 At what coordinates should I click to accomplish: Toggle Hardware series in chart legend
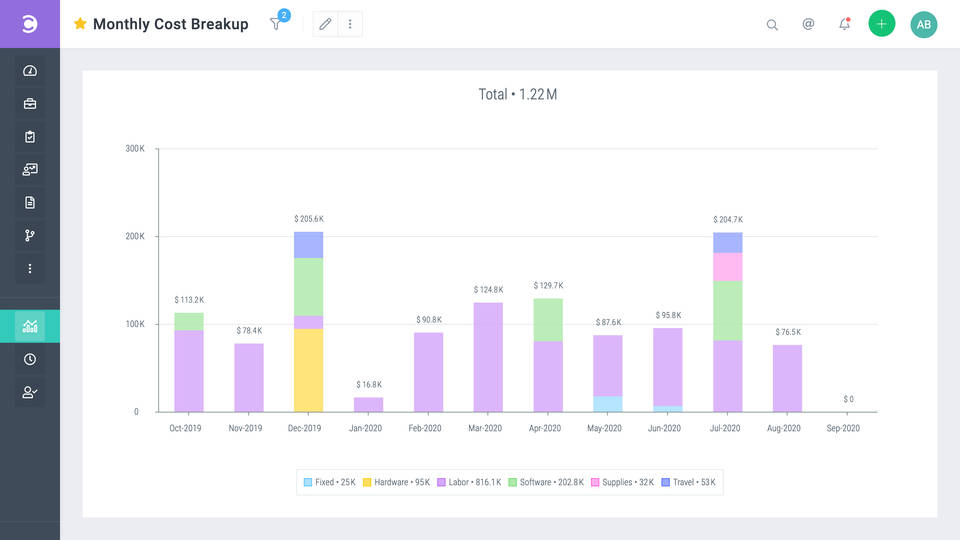395,482
